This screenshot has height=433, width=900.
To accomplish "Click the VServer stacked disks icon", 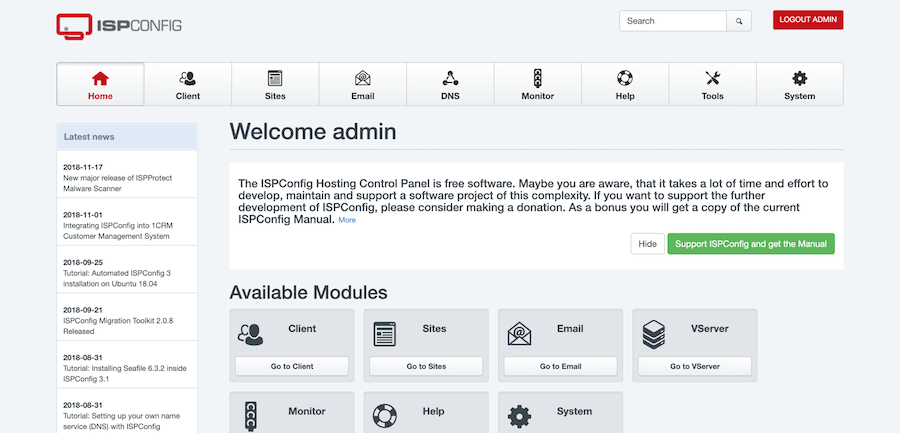I will point(653,334).
